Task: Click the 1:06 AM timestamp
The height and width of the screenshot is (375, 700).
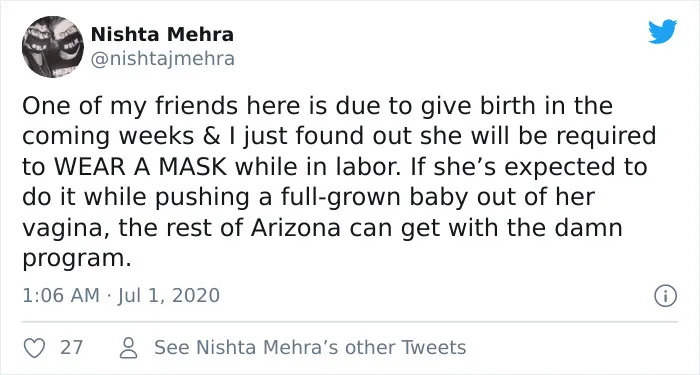Action: tap(61, 296)
